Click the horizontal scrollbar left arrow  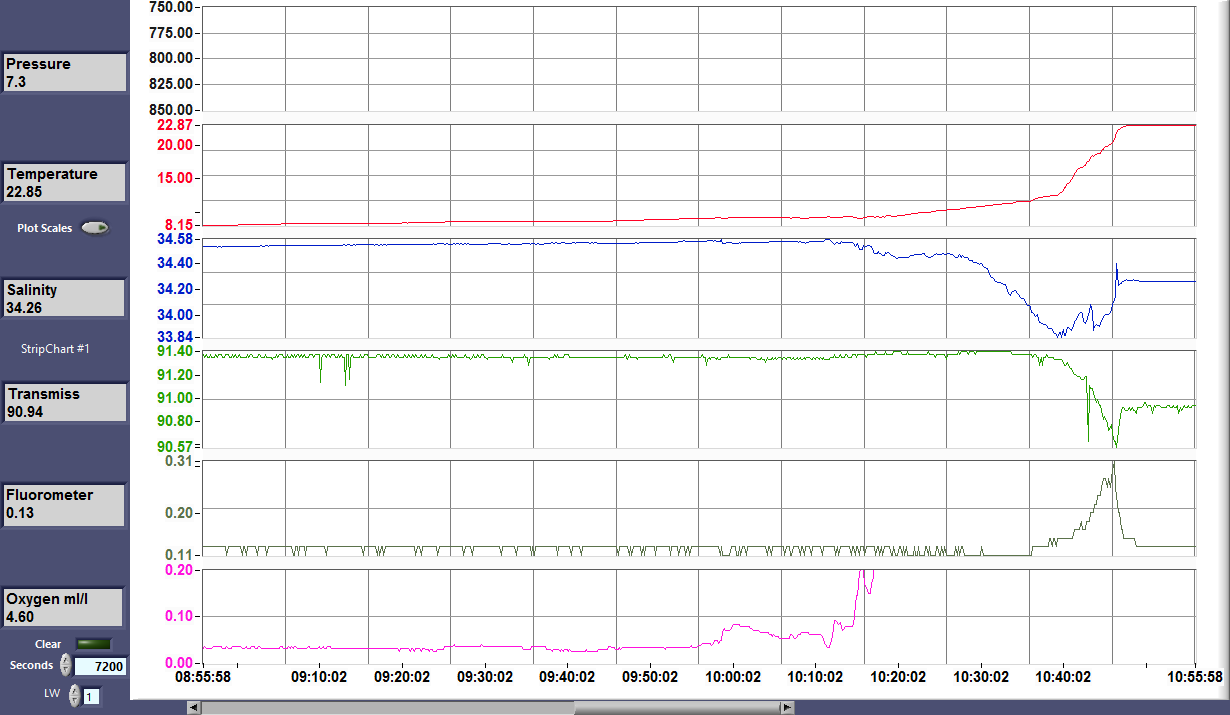pyautogui.click(x=194, y=707)
